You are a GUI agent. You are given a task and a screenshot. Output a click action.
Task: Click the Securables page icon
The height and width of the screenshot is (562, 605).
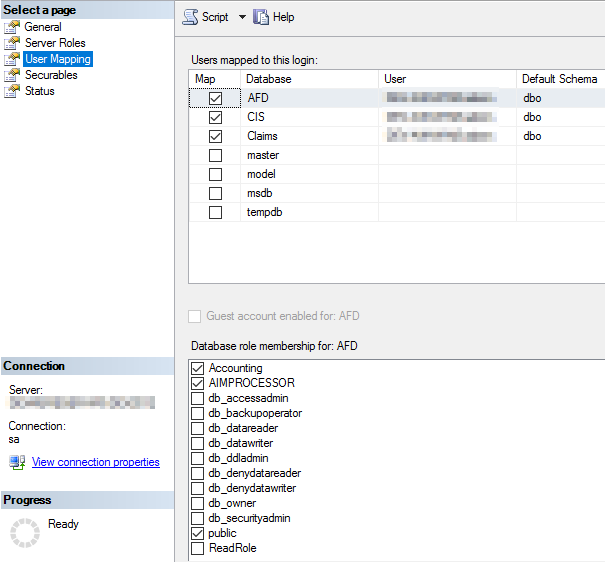click(x=12, y=75)
